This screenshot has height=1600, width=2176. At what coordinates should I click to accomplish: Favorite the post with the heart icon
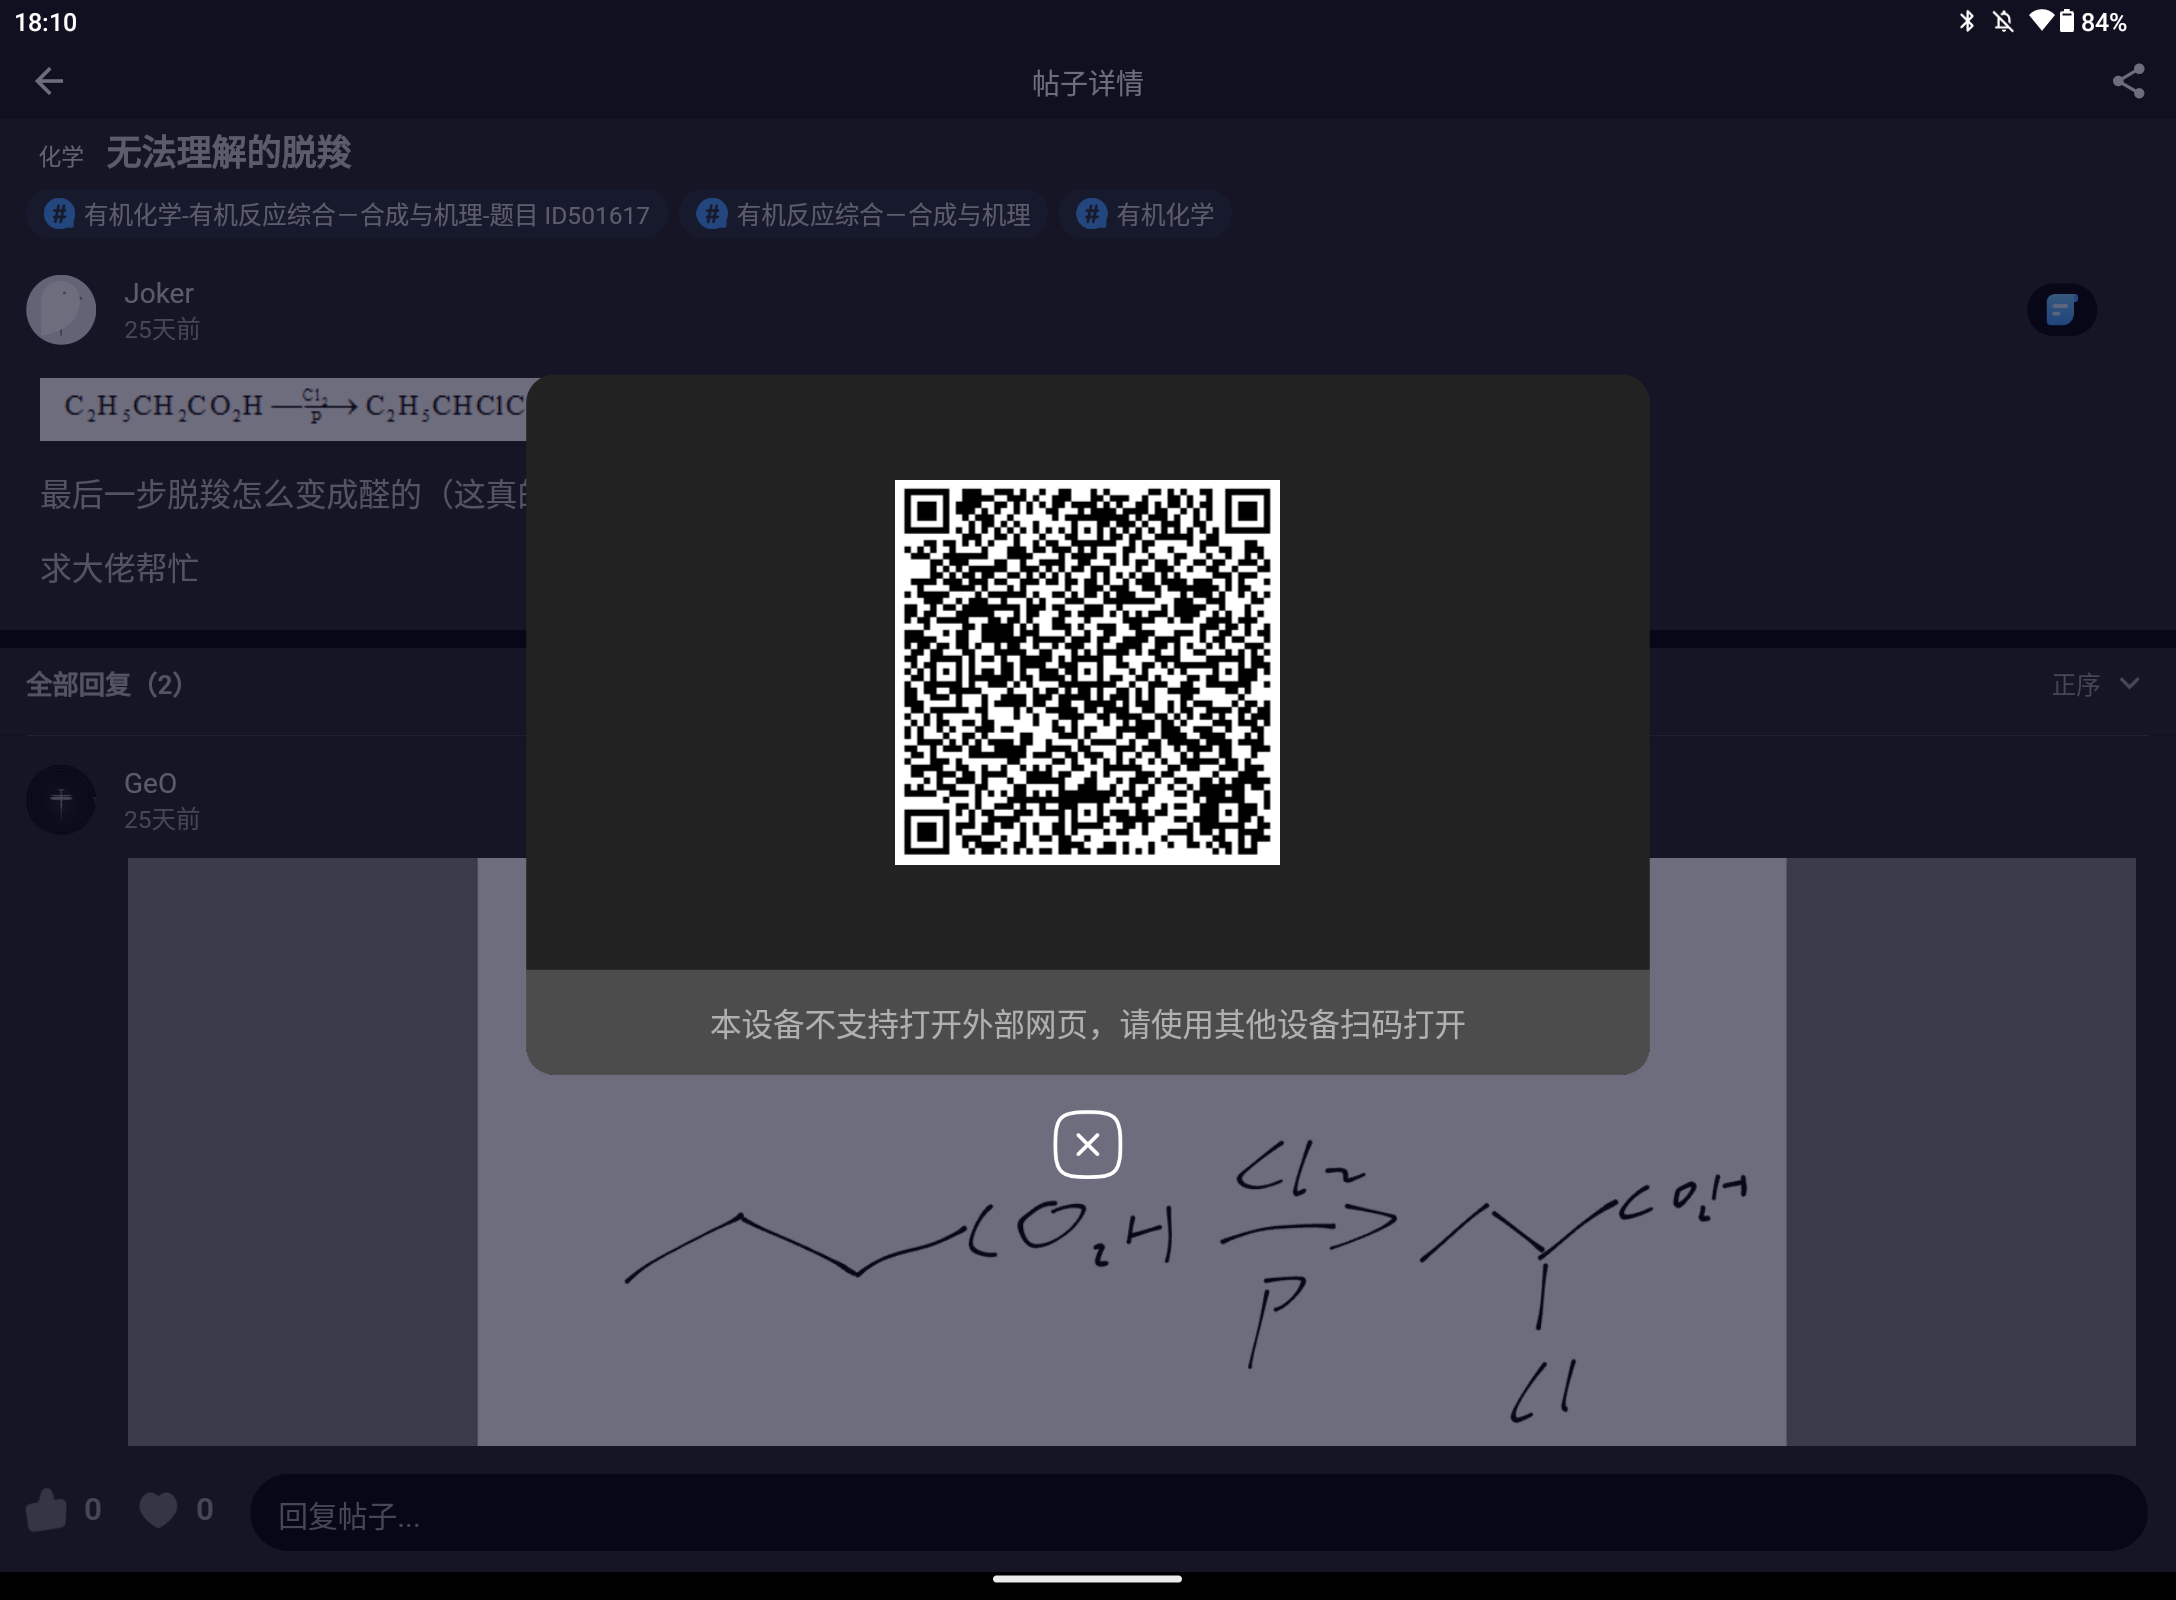pos(157,1510)
